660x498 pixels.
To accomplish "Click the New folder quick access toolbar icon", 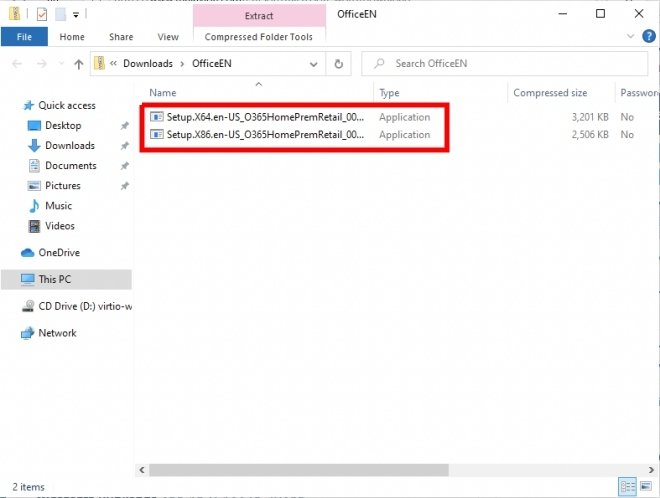I will pos(61,15).
